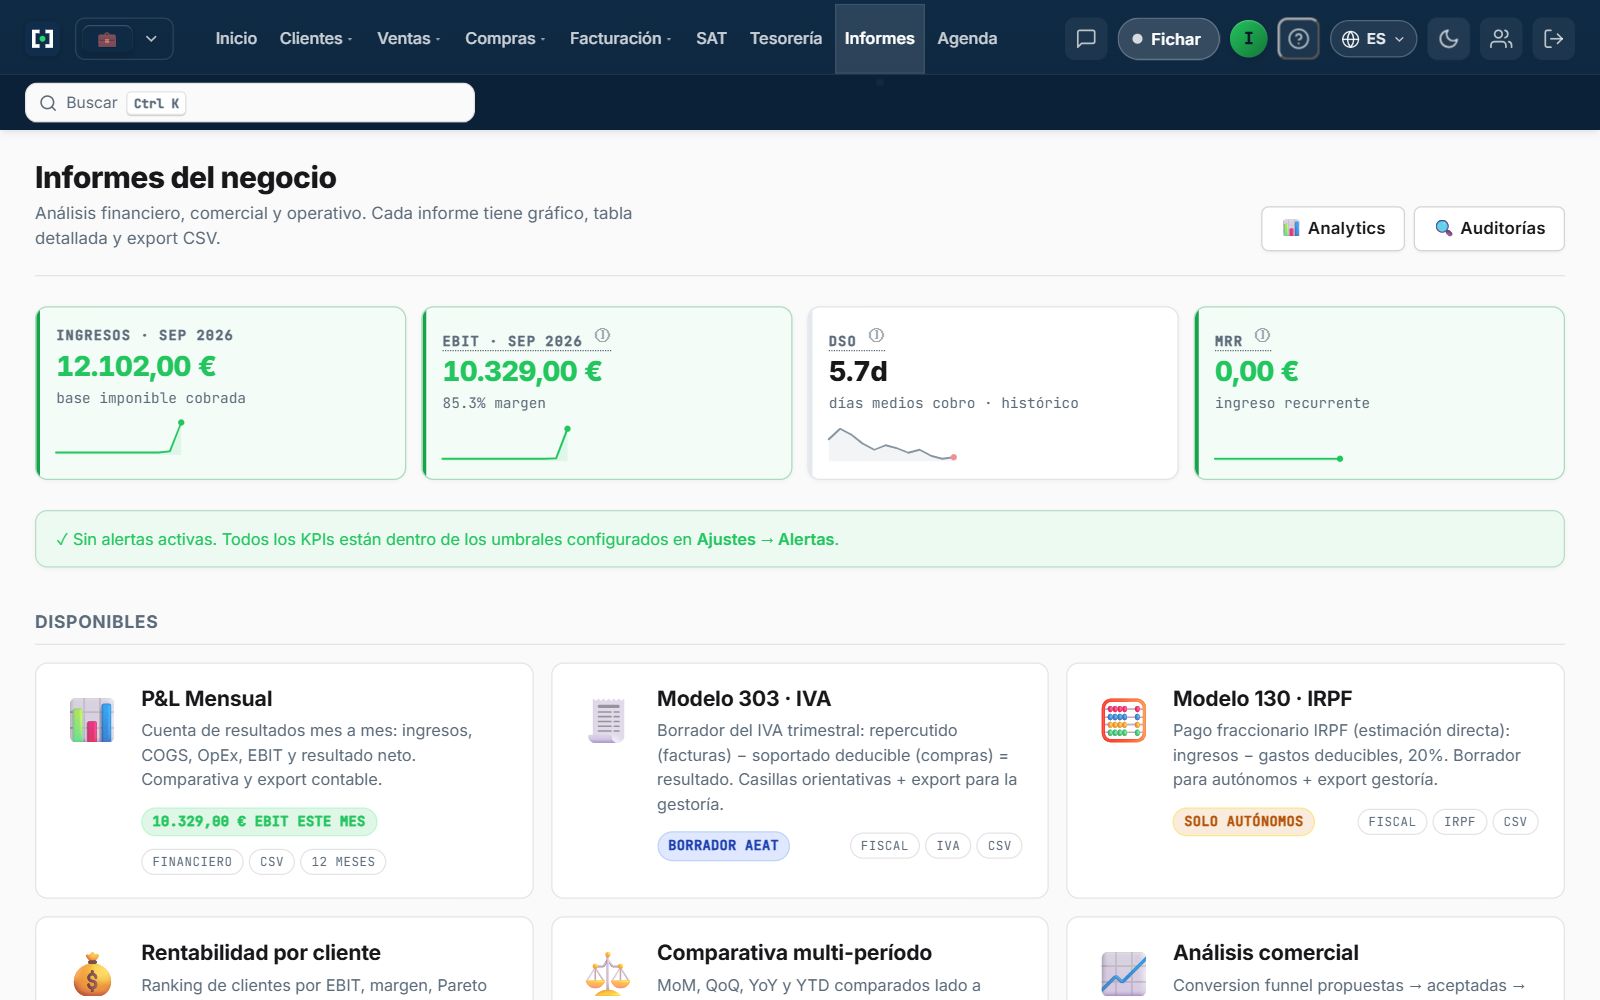
Task: Click the info icon next to MRR
Action: 1262,335
